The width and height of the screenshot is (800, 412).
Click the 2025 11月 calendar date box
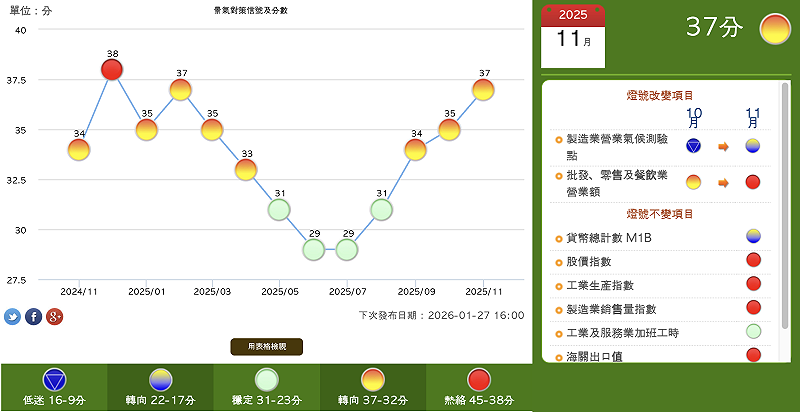573,36
